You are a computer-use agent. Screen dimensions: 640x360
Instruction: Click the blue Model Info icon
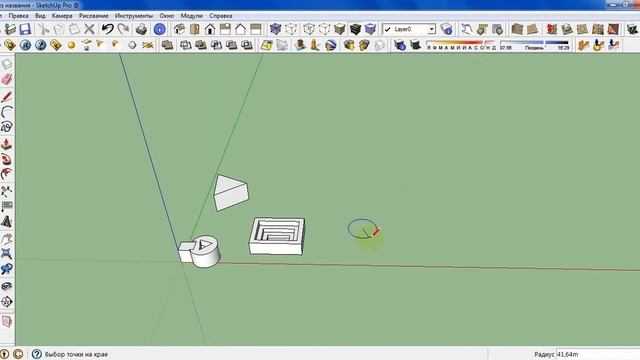pos(160,29)
